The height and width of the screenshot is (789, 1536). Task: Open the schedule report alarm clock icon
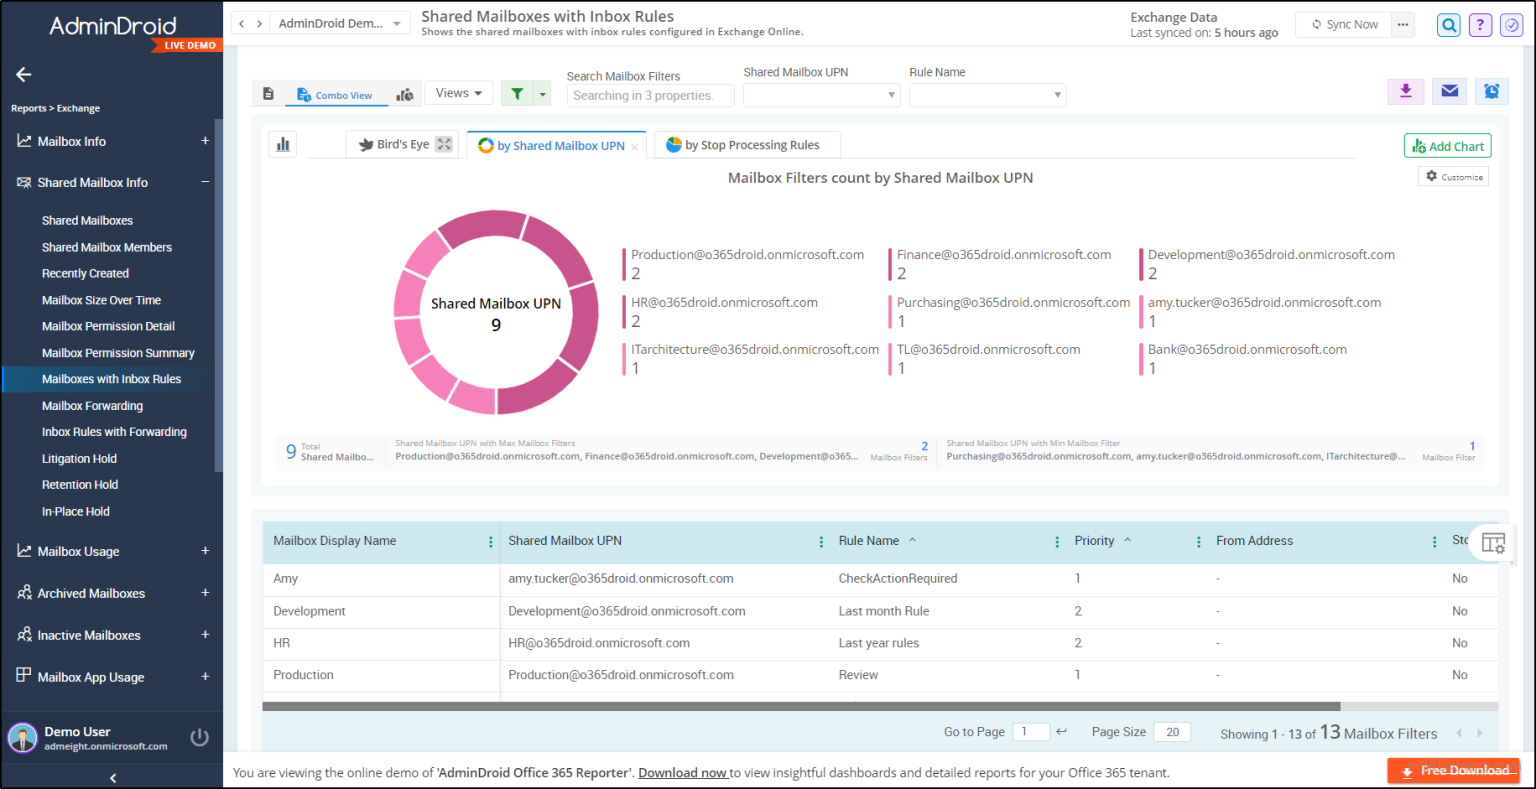click(x=1491, y=91)
